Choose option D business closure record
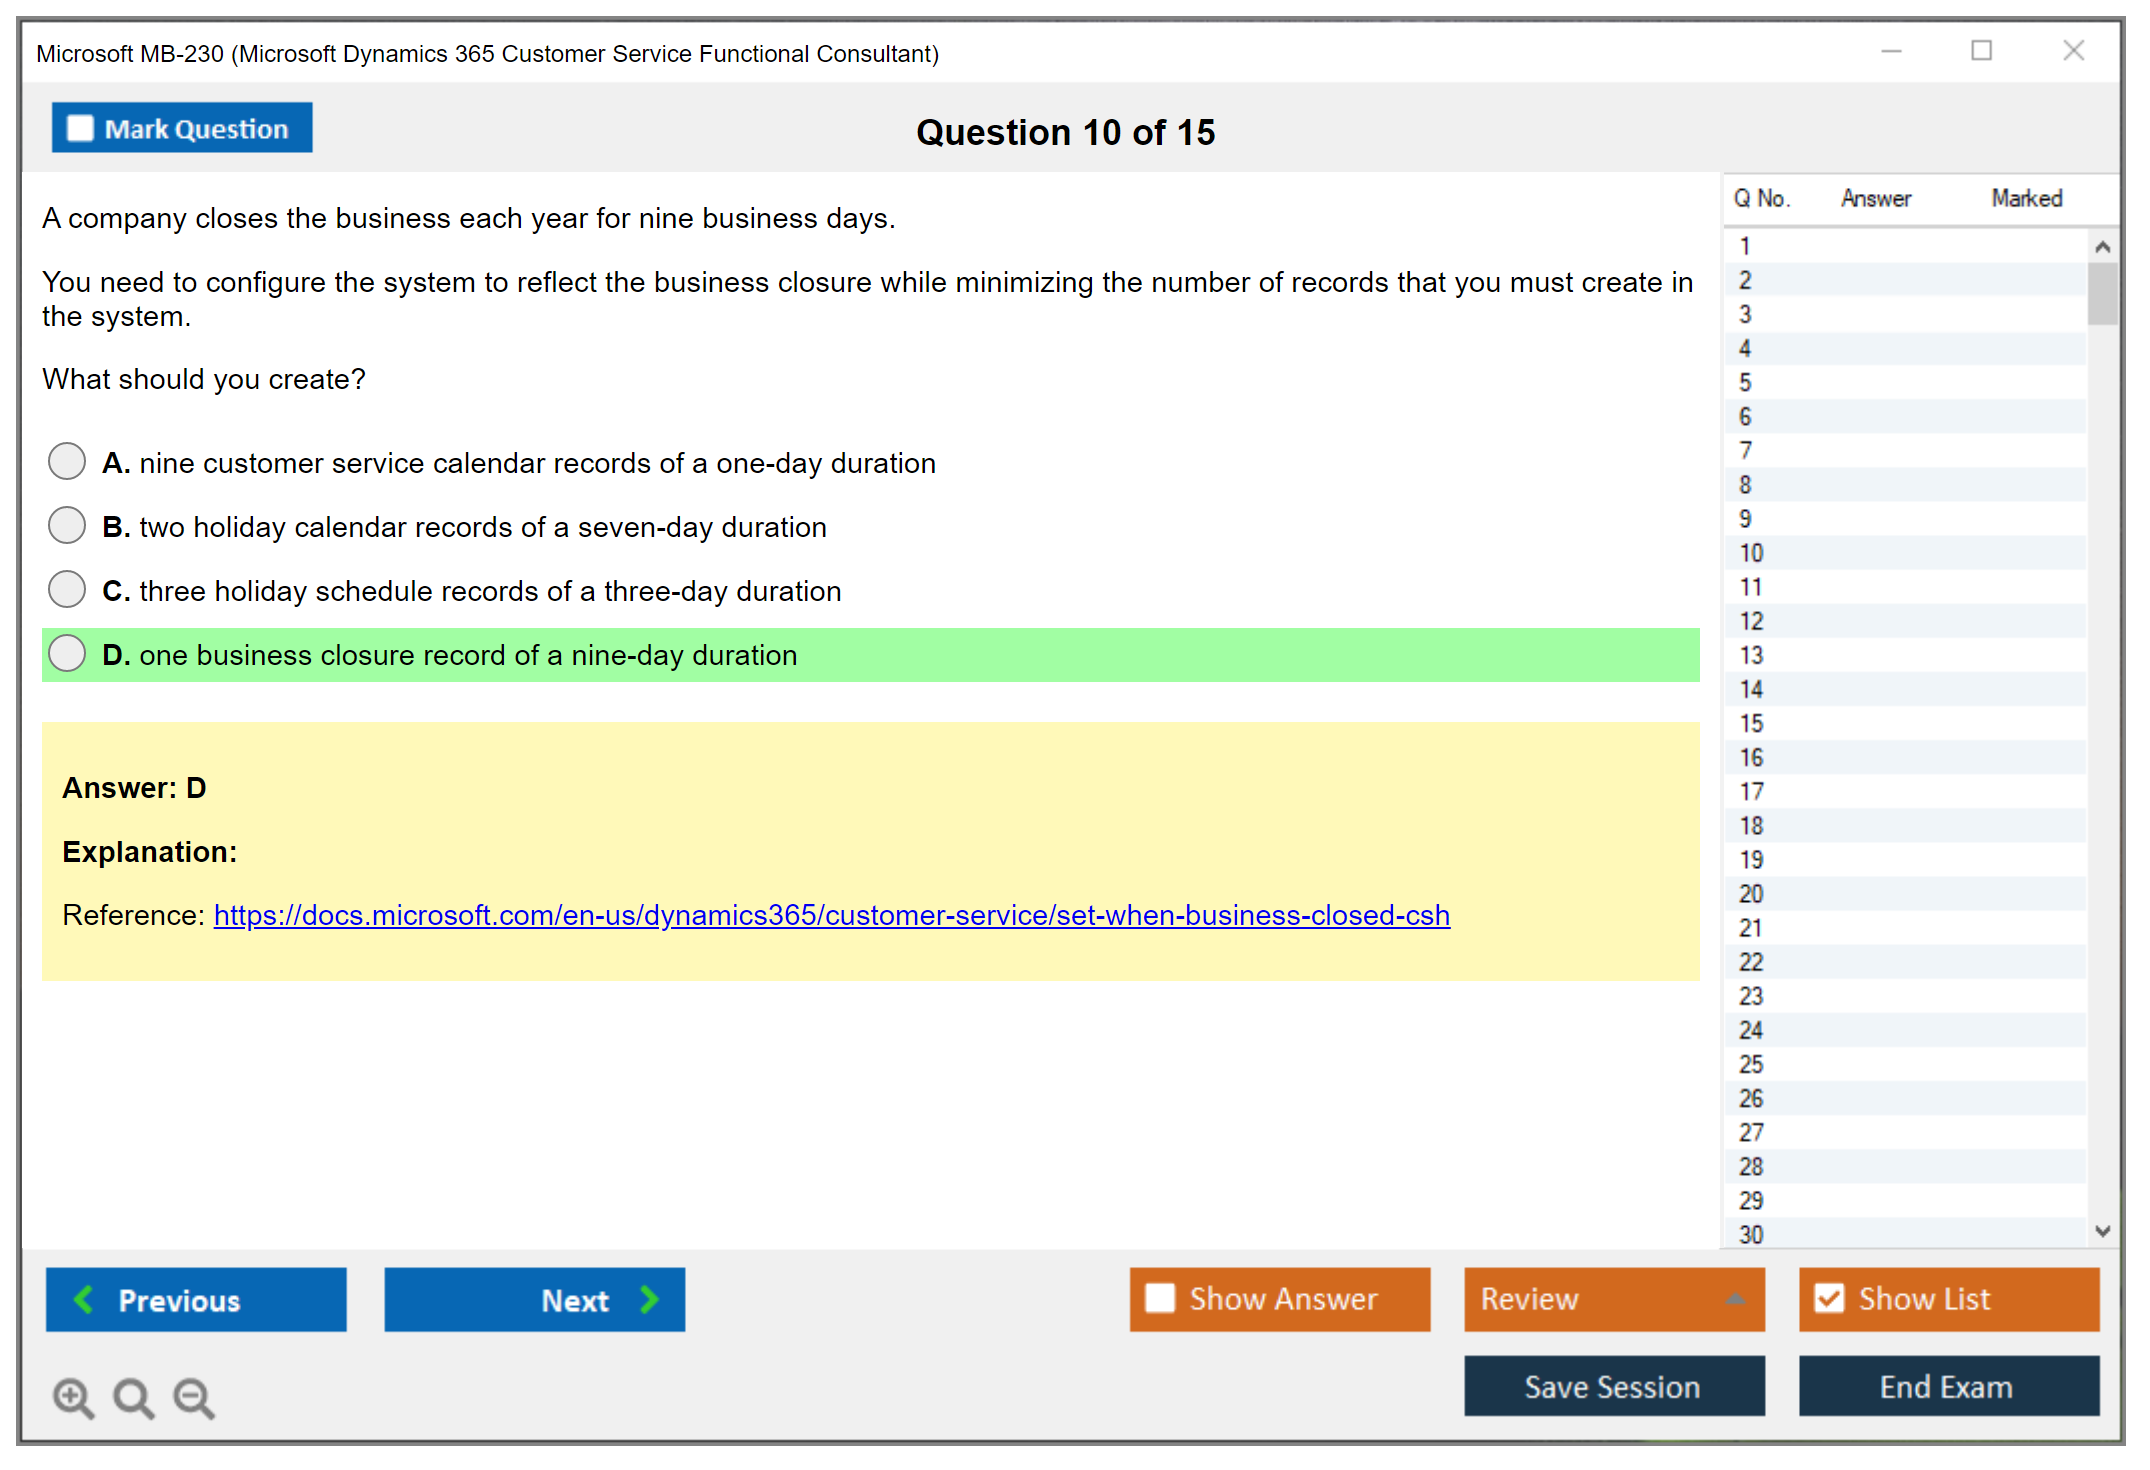Image resolution: width=2150 pixels, height=1470 pixels. [x=67, y=654]
